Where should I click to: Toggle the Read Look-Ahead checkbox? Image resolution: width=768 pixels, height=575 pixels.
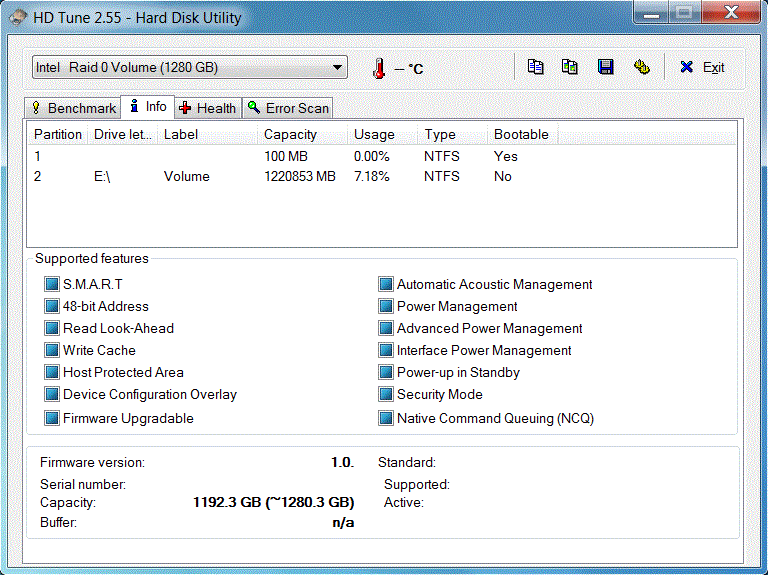[51, 328]
